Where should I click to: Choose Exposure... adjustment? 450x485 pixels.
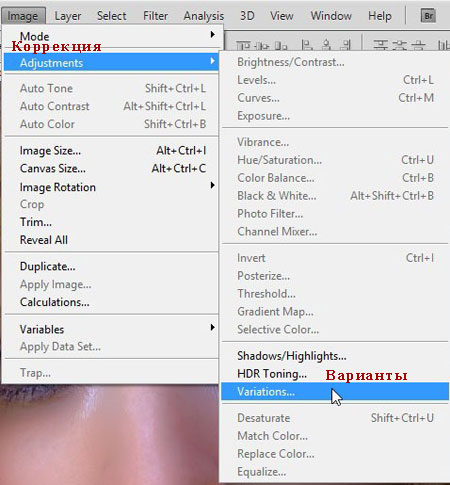(x=335, y=116)
